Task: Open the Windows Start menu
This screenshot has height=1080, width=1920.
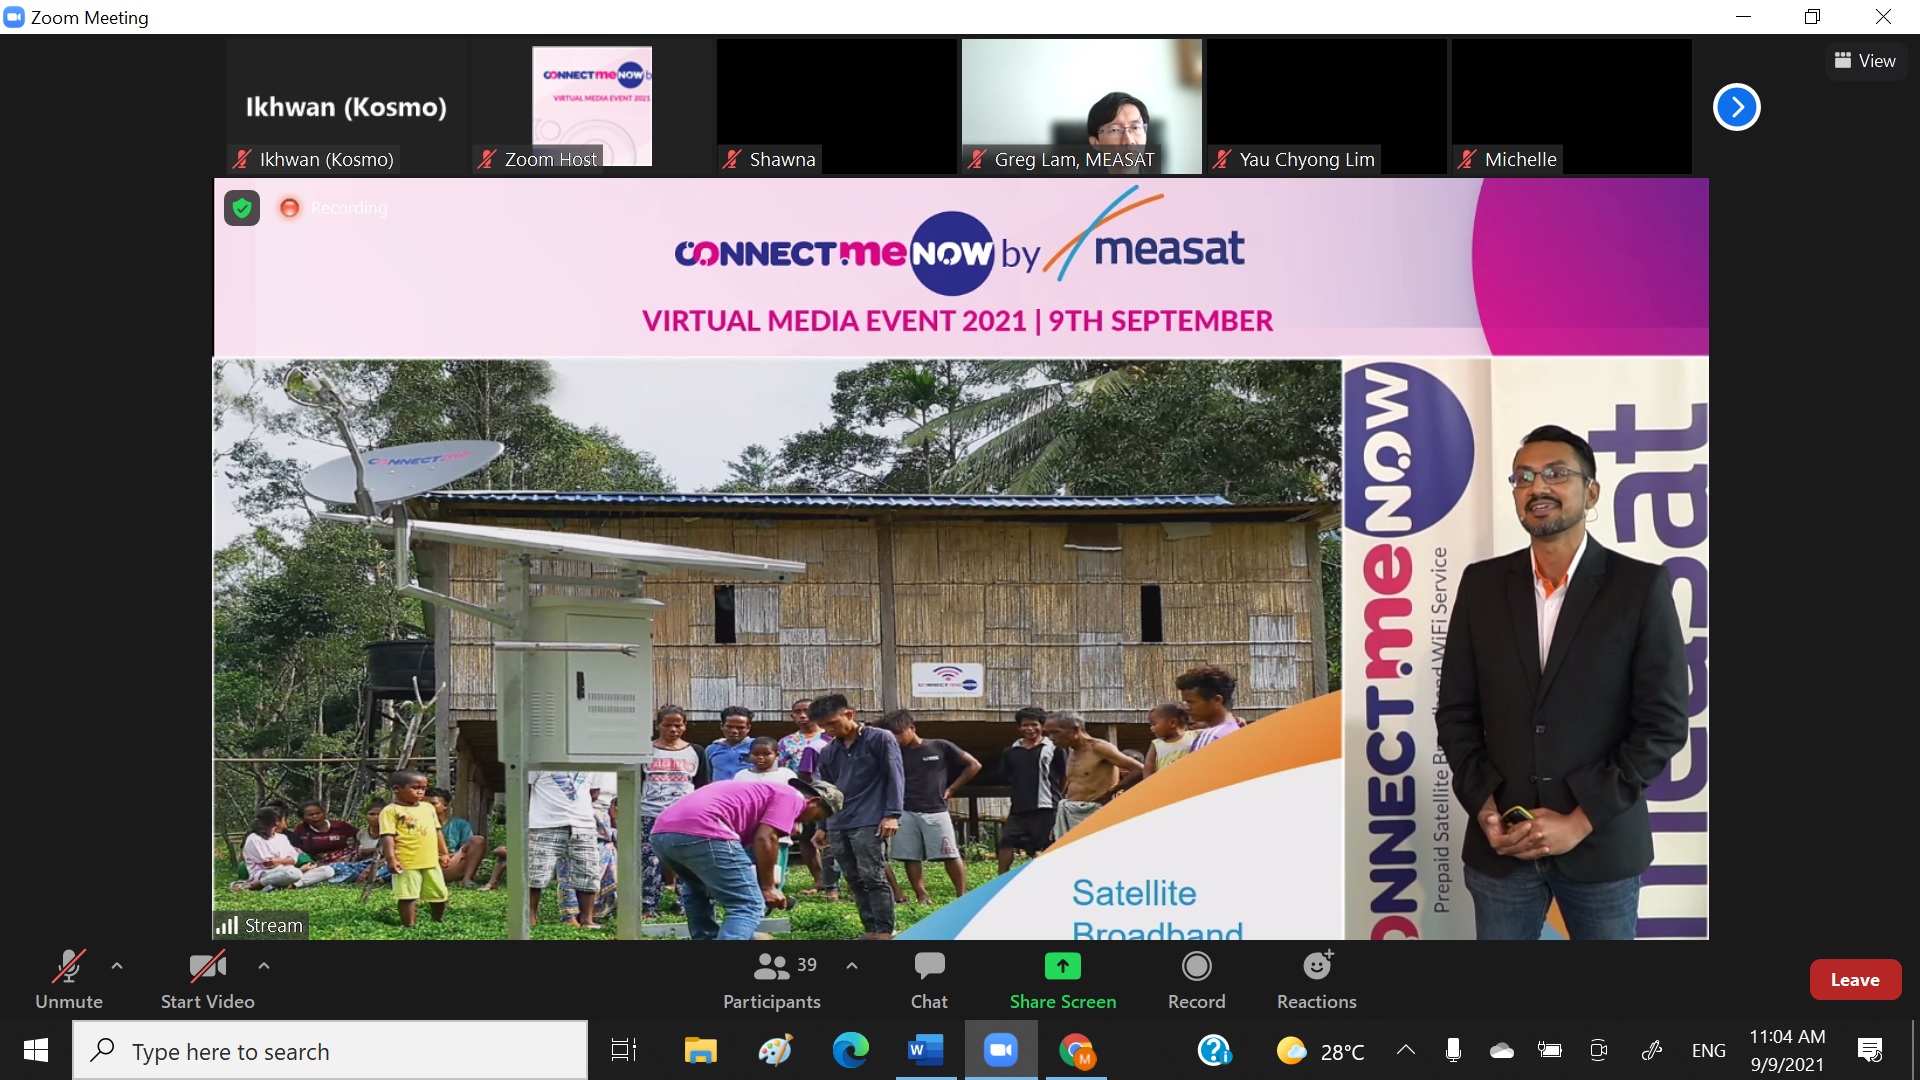Action: coord(36,1051)
